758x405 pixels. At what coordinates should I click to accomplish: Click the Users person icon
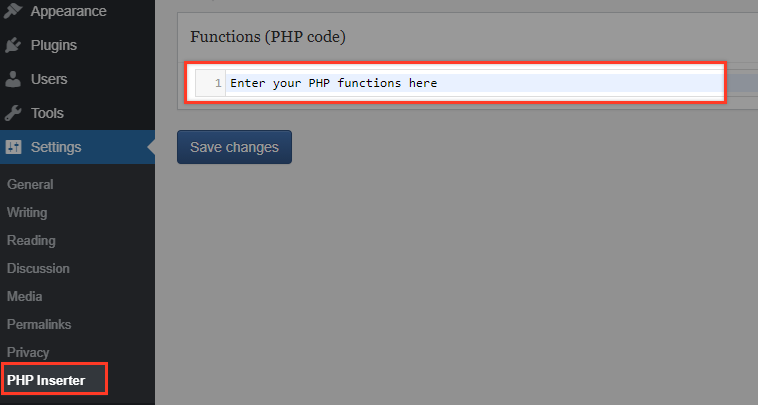point(13,79)
